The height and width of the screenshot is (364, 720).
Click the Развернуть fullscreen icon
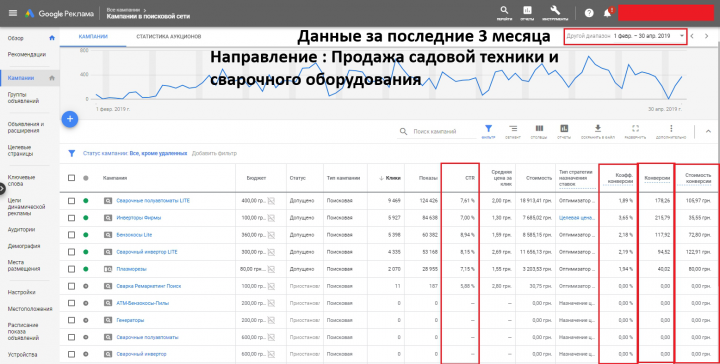(636, 131)
